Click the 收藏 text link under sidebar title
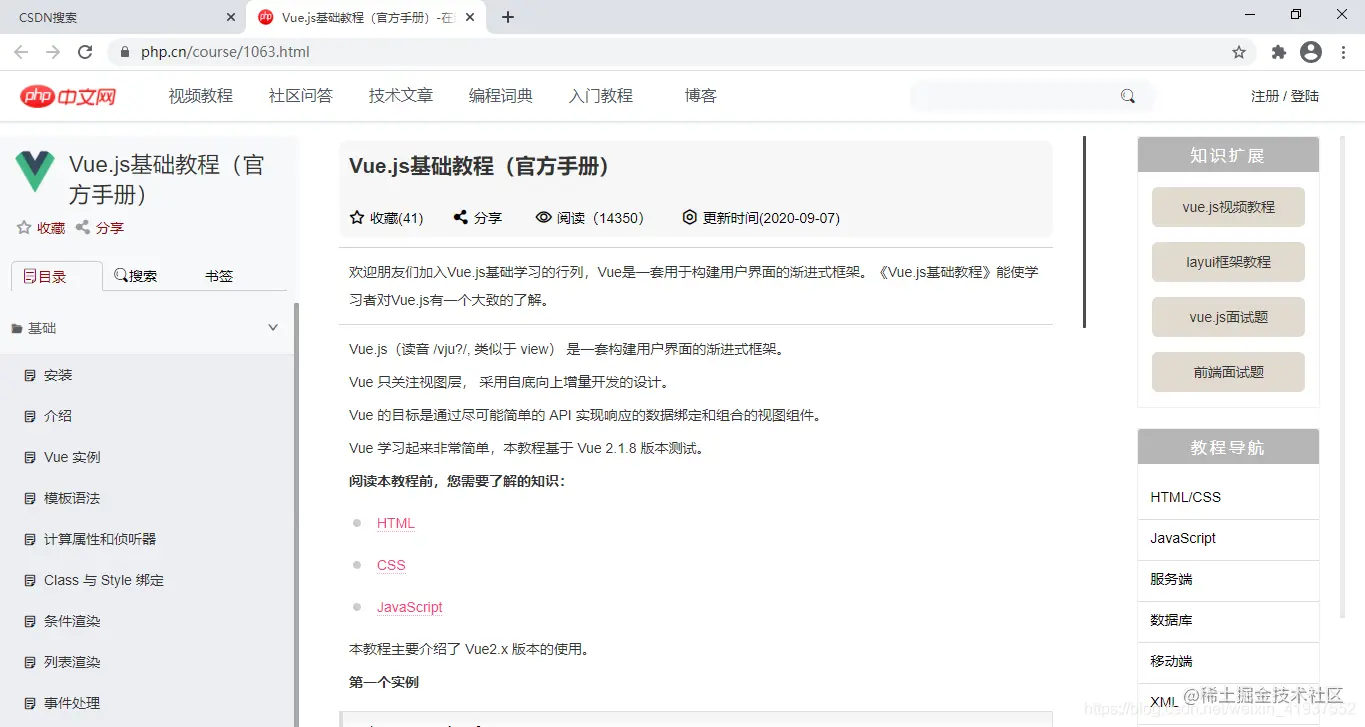This screenshot has height=727, width=1365. 51,228
